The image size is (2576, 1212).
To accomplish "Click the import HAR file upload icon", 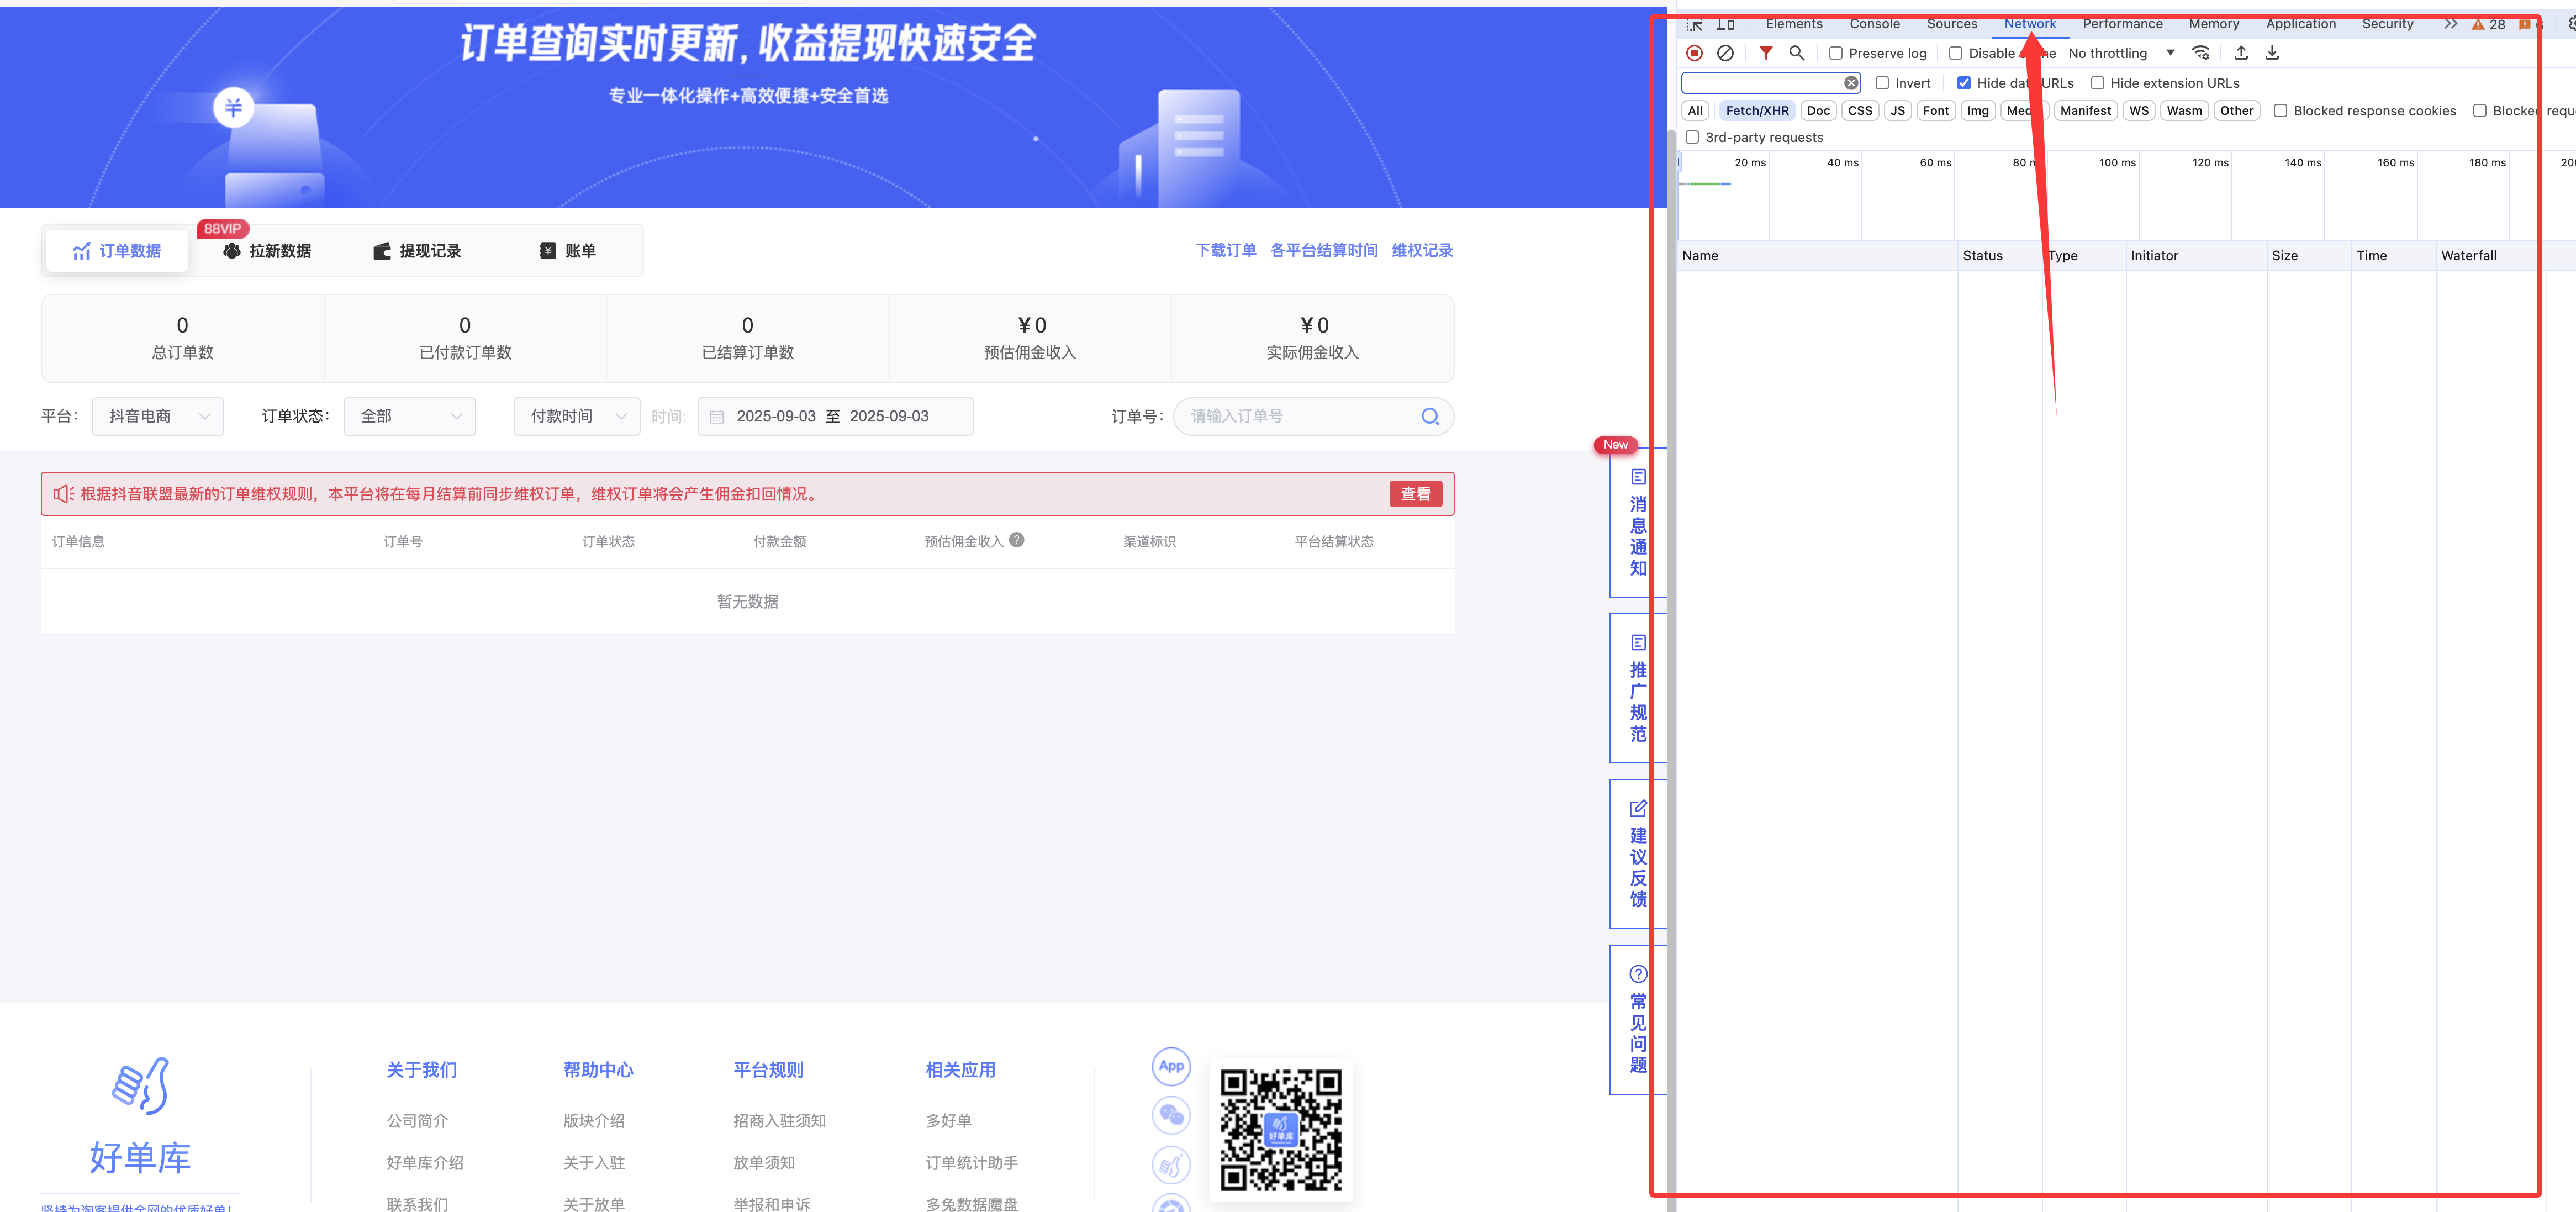I will click(x=2241, y=53).
